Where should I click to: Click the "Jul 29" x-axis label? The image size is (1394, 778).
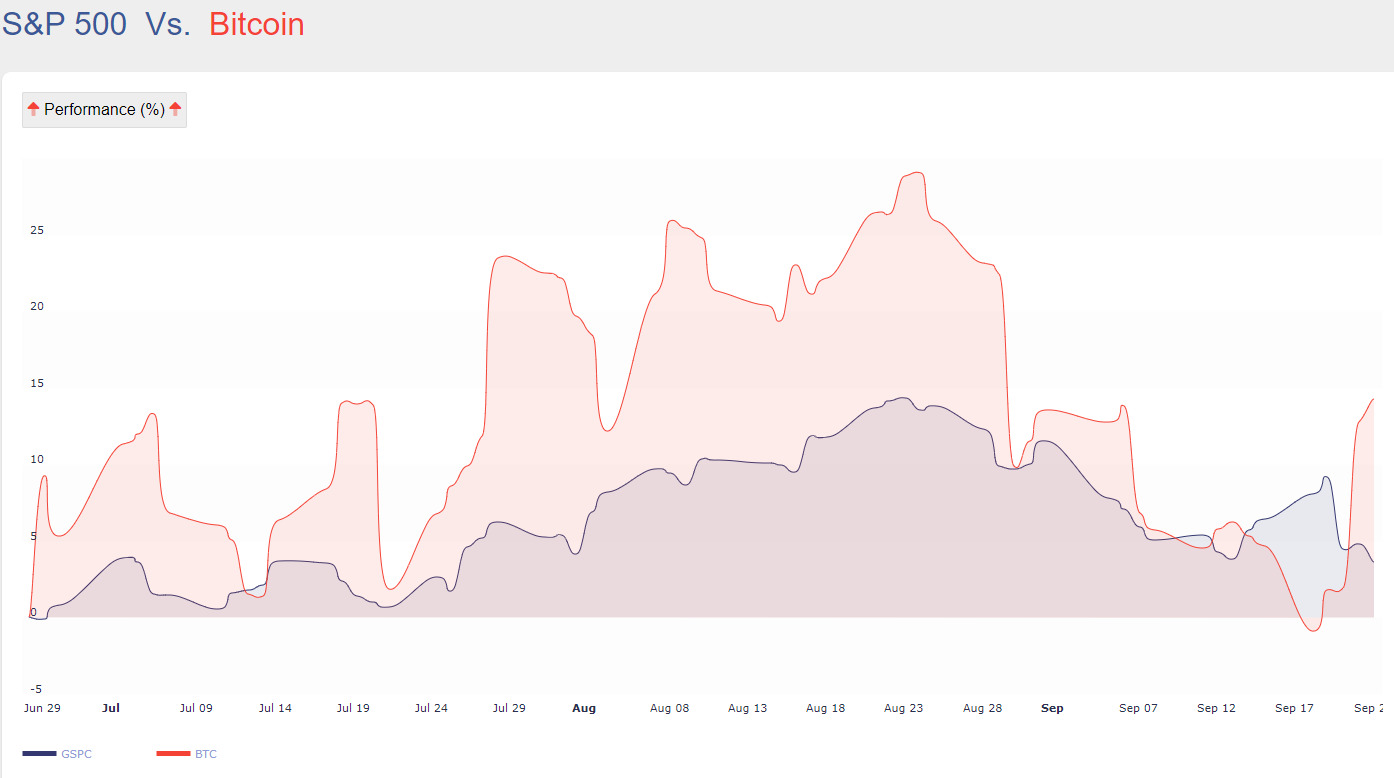pos(509,708)
